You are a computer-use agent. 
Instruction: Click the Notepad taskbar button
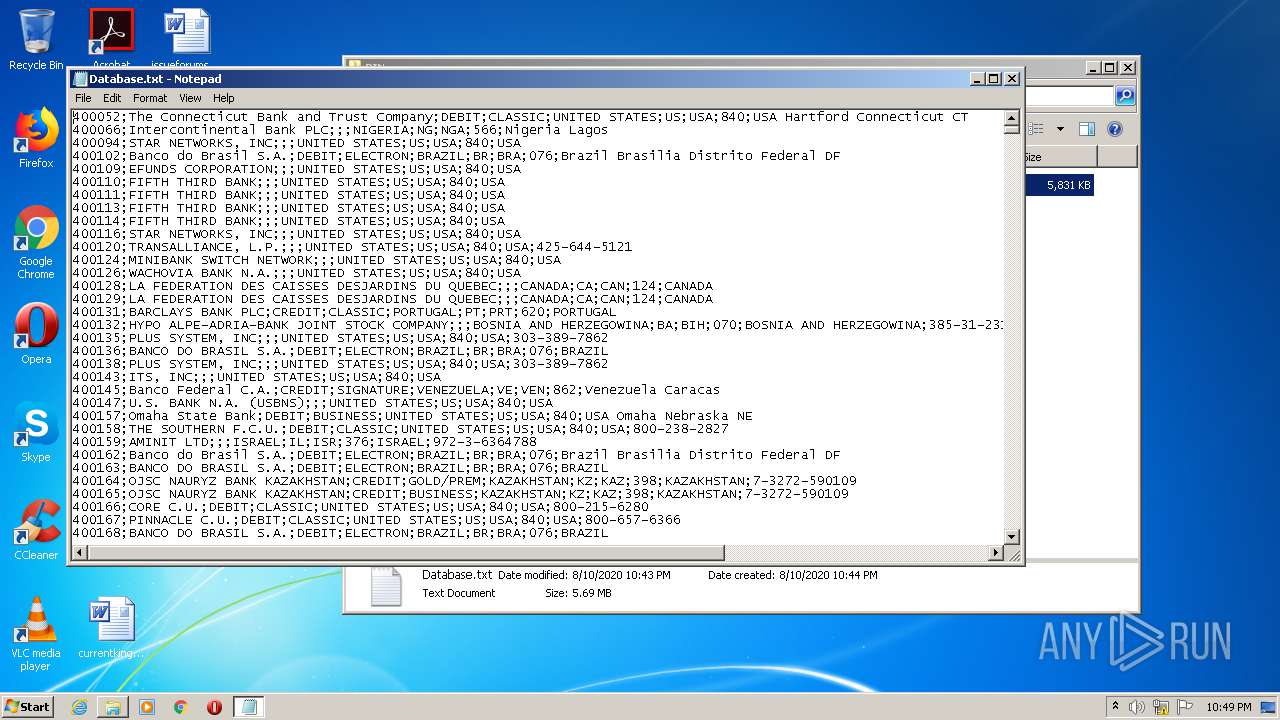click(249, 707)
